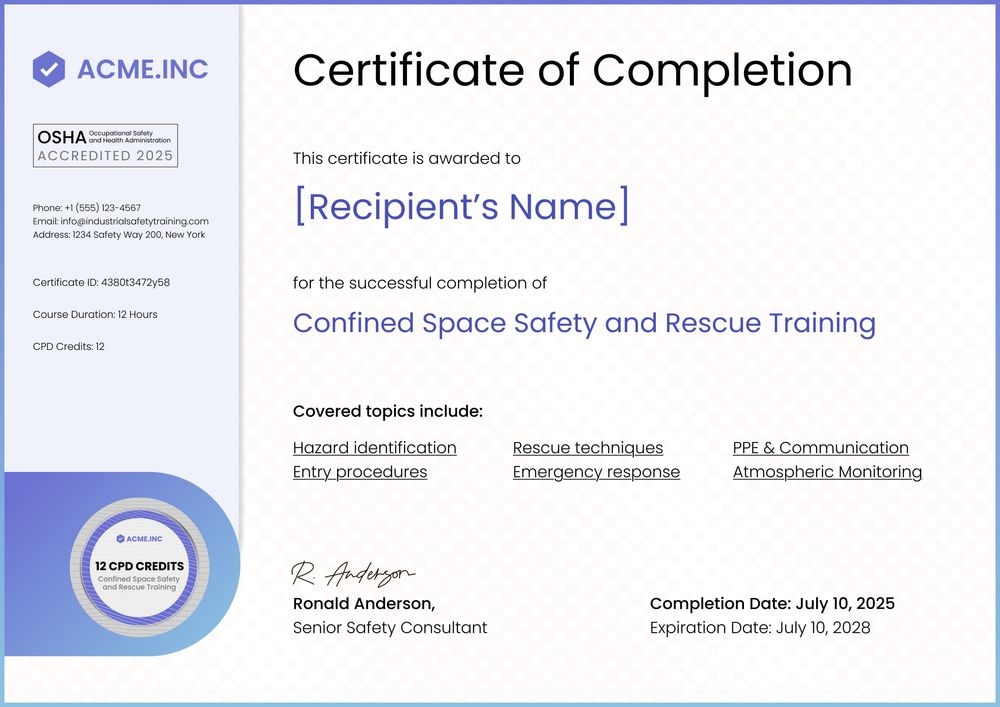Click the ACME.INC hexagon checkmark logo
Screen dimensions: 1000x707
pos(47,69)
